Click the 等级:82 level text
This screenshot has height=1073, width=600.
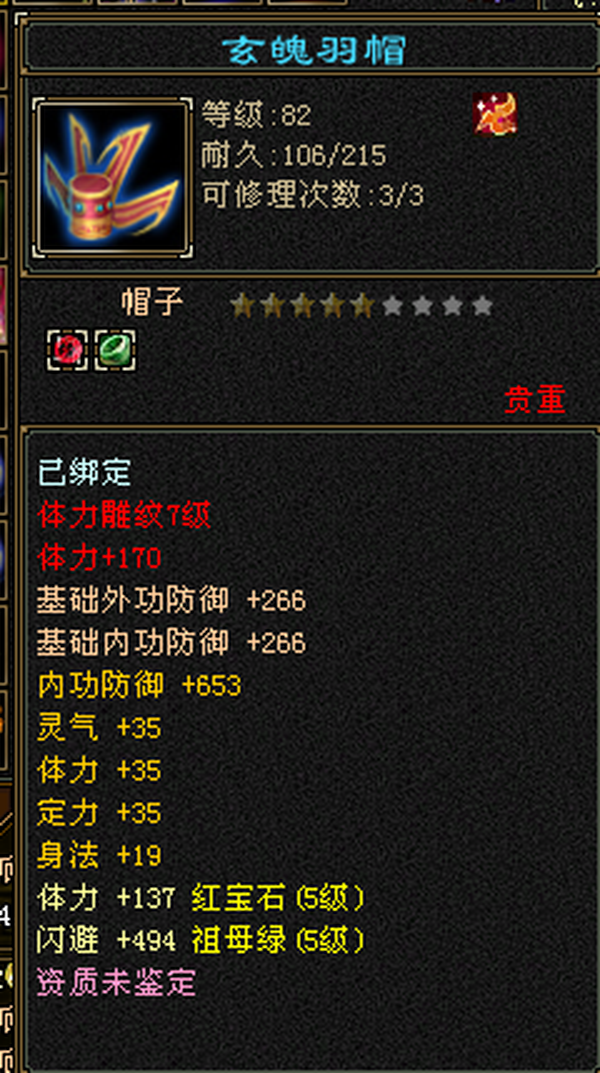click(256, 115)
